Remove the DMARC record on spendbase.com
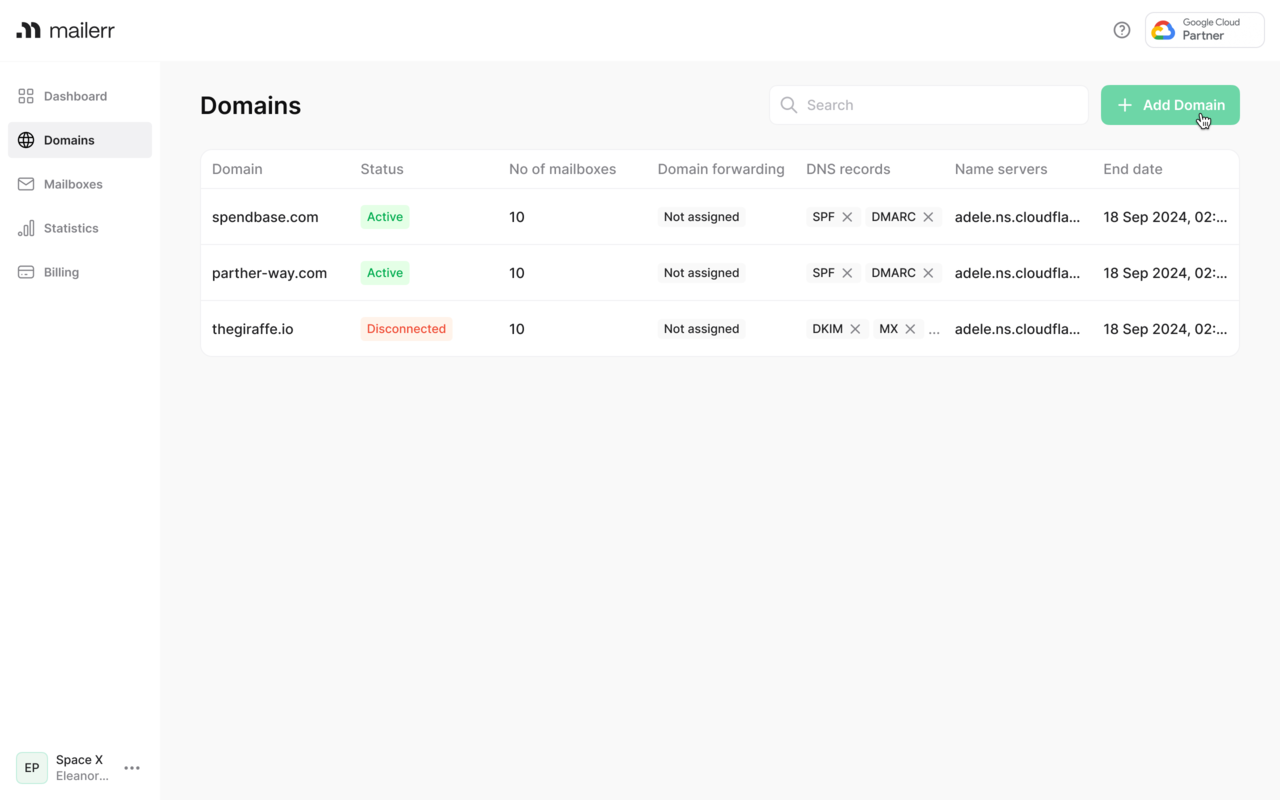This screenshot has height=800, width=1280. click(928, 217)
